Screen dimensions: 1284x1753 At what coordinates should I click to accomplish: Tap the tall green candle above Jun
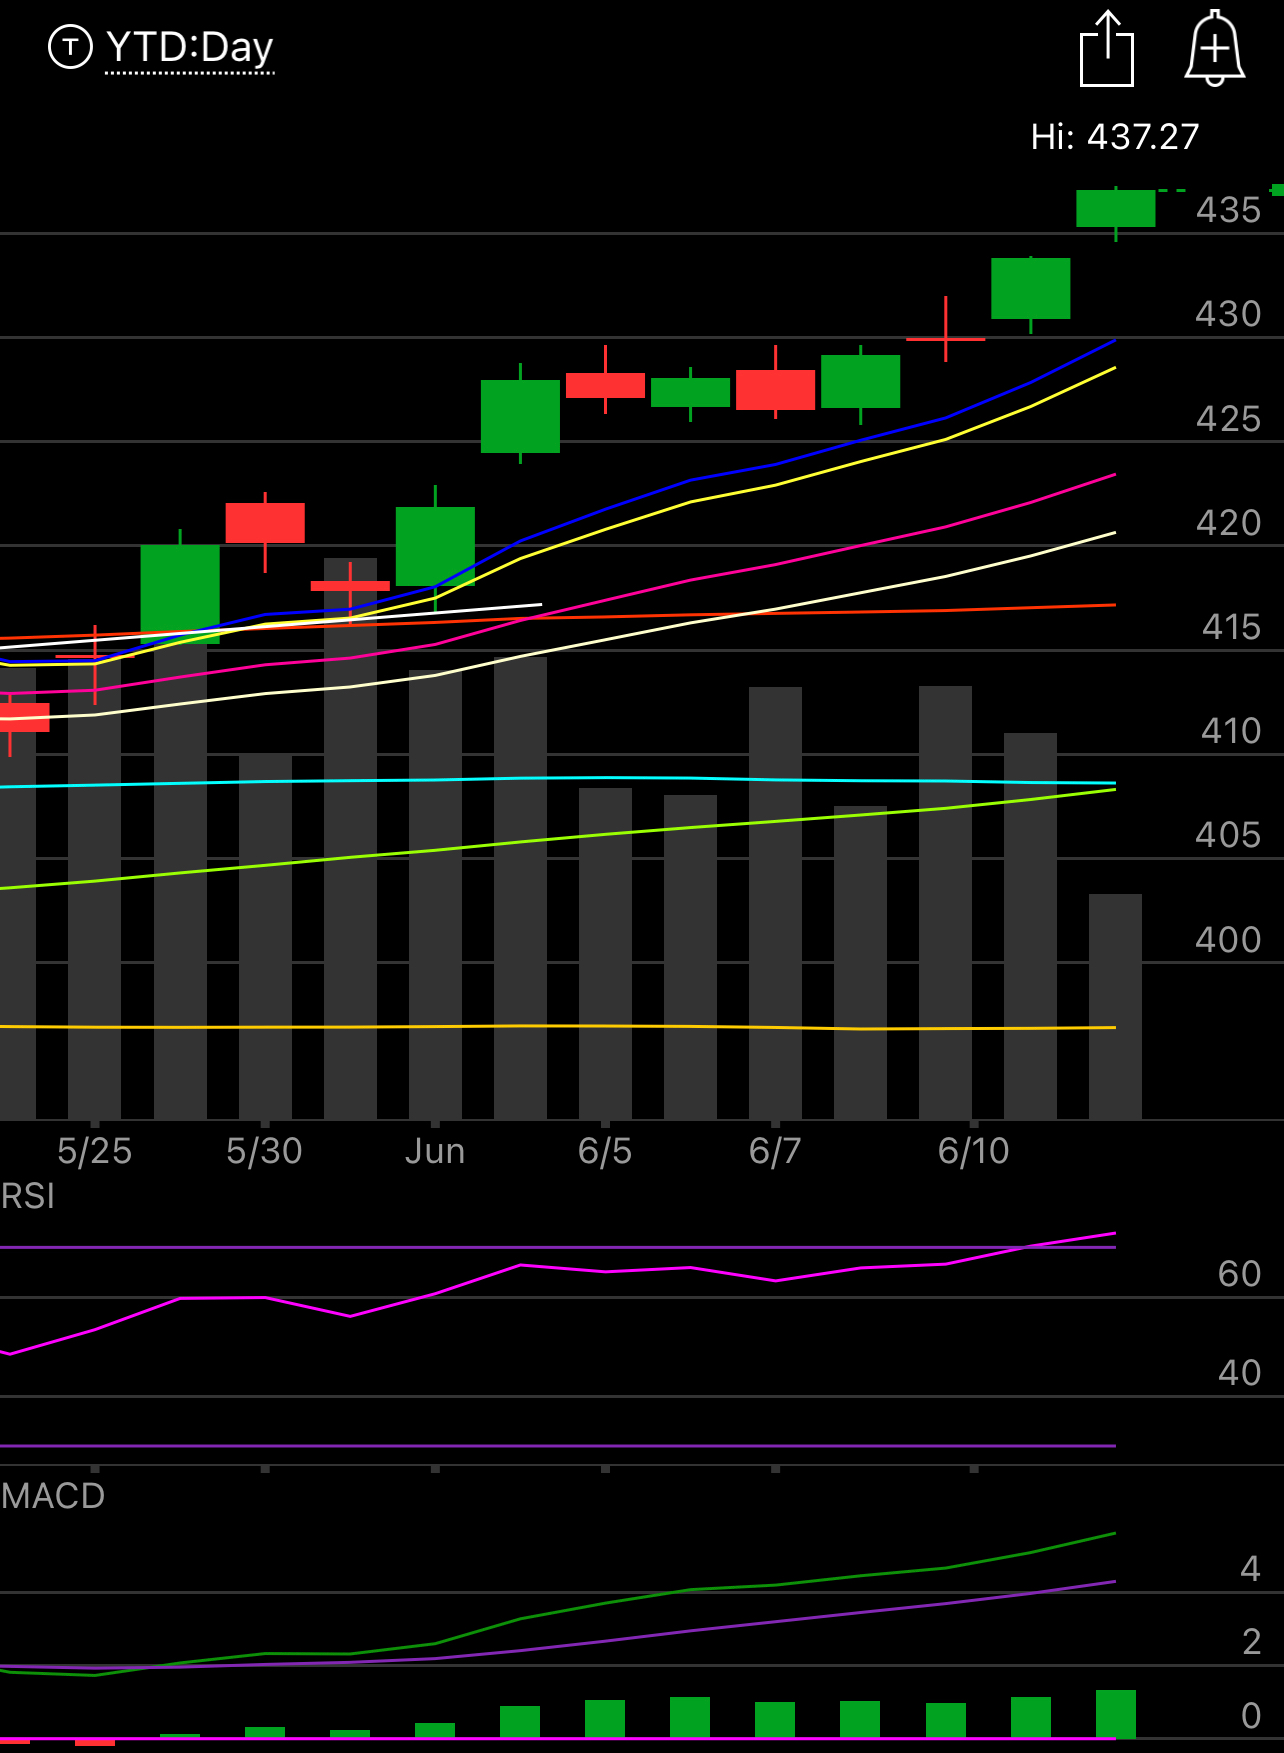tap(435, 546)
